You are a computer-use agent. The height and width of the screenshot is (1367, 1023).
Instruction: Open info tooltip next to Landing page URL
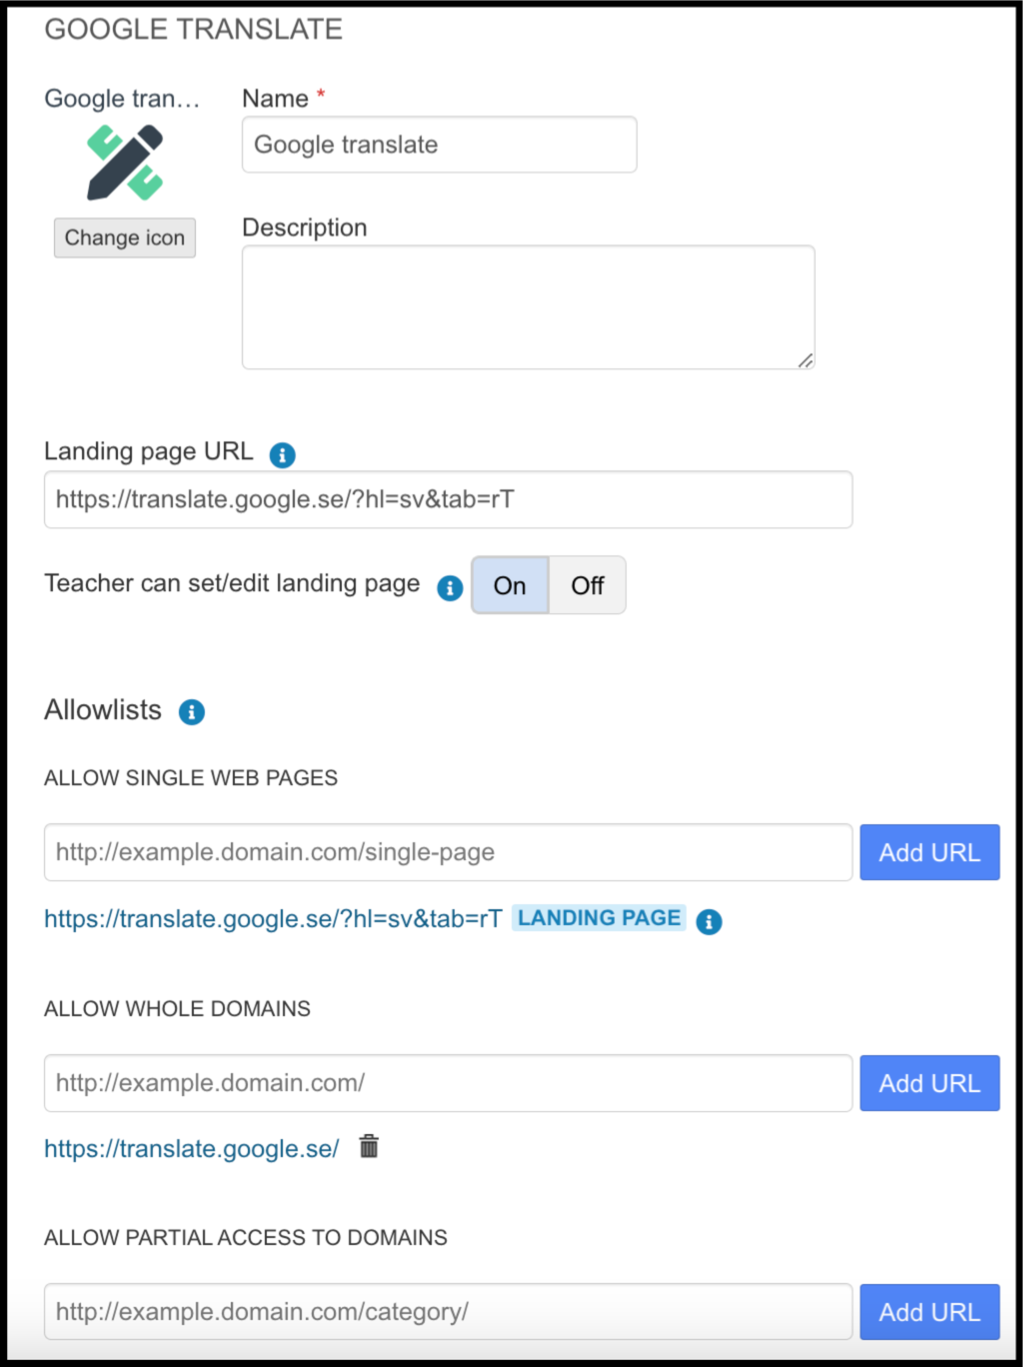(x=283, y=455)
